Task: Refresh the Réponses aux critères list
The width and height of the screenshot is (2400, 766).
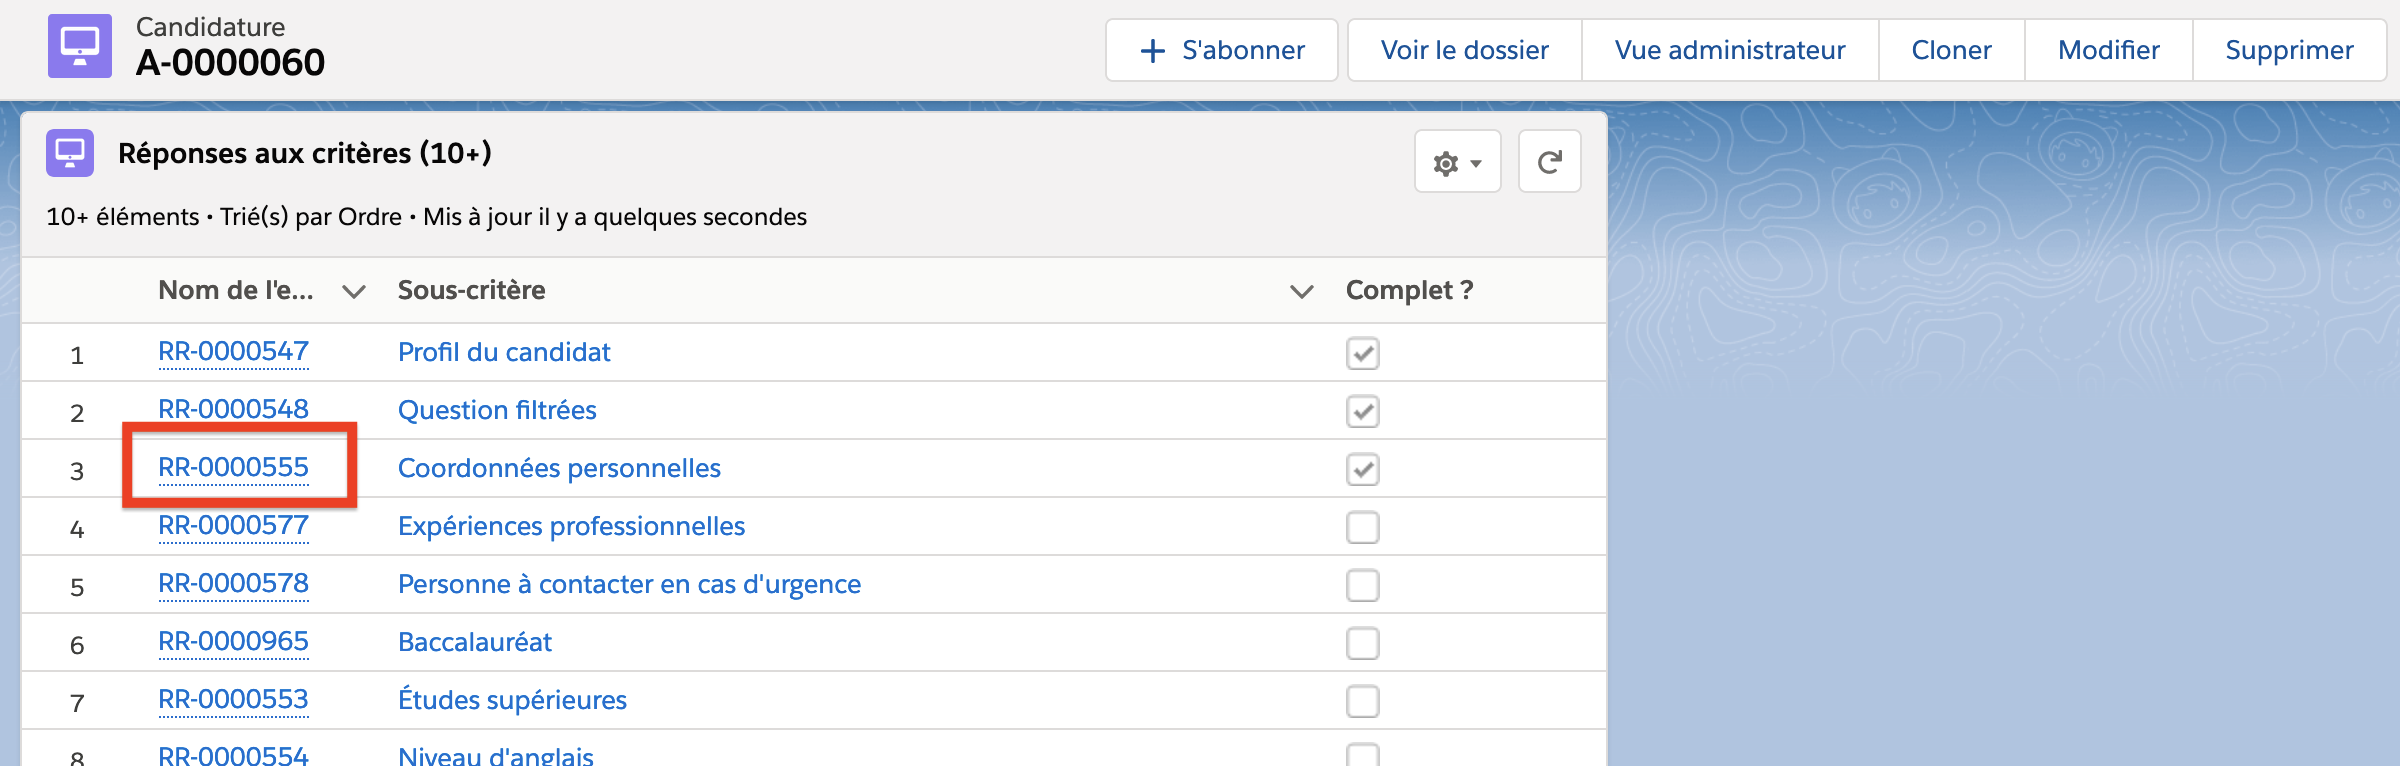Action: pos(1549,162)
